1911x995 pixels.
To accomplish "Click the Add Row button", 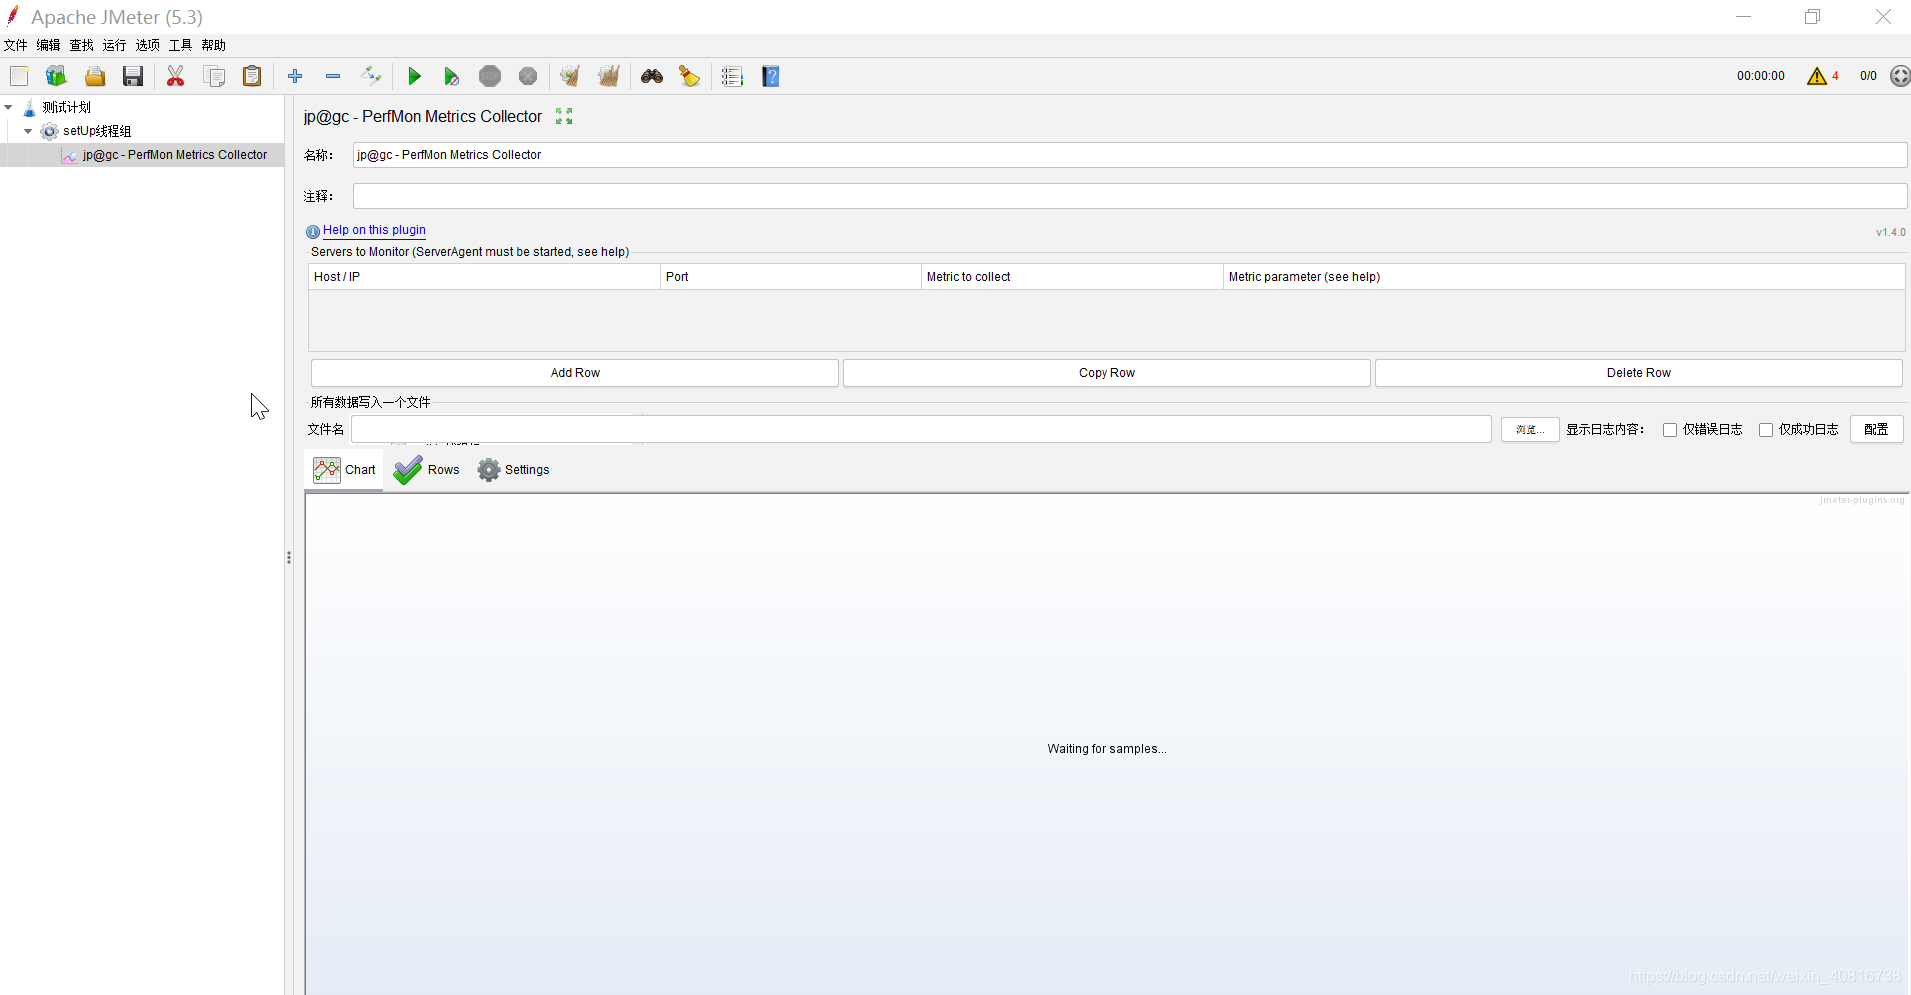I will 575,373.
